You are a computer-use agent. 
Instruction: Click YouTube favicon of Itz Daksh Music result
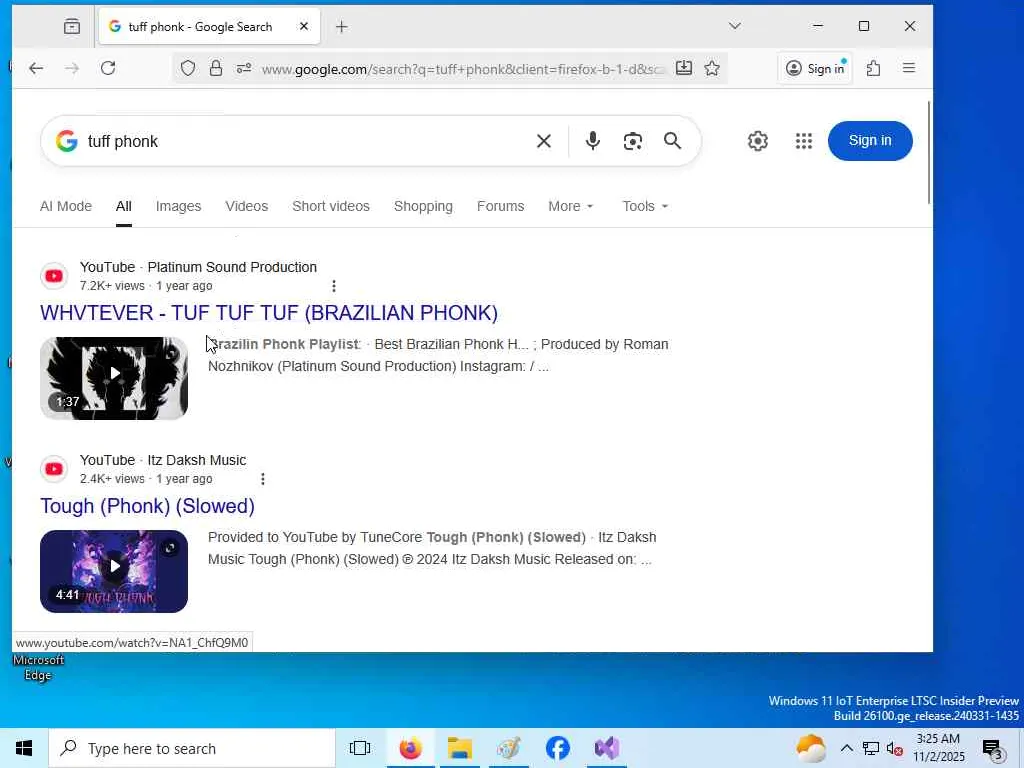point(54,469)
